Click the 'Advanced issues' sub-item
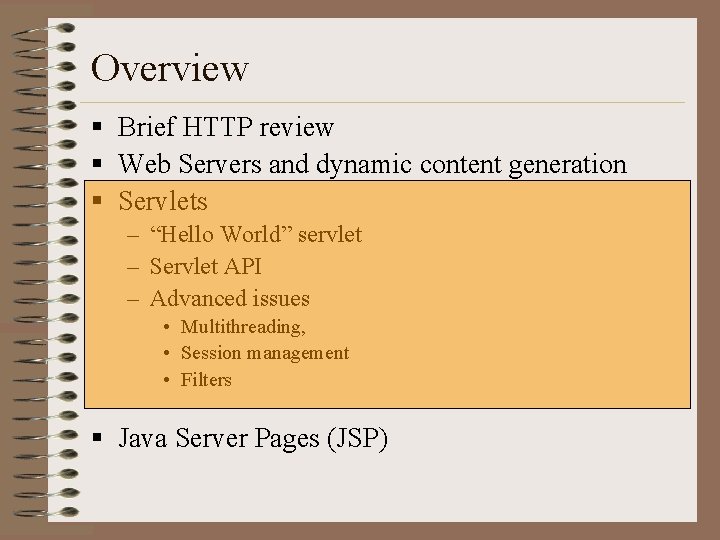Image resolution: width=720 pixels, height=540 pixels. [230, 298]
